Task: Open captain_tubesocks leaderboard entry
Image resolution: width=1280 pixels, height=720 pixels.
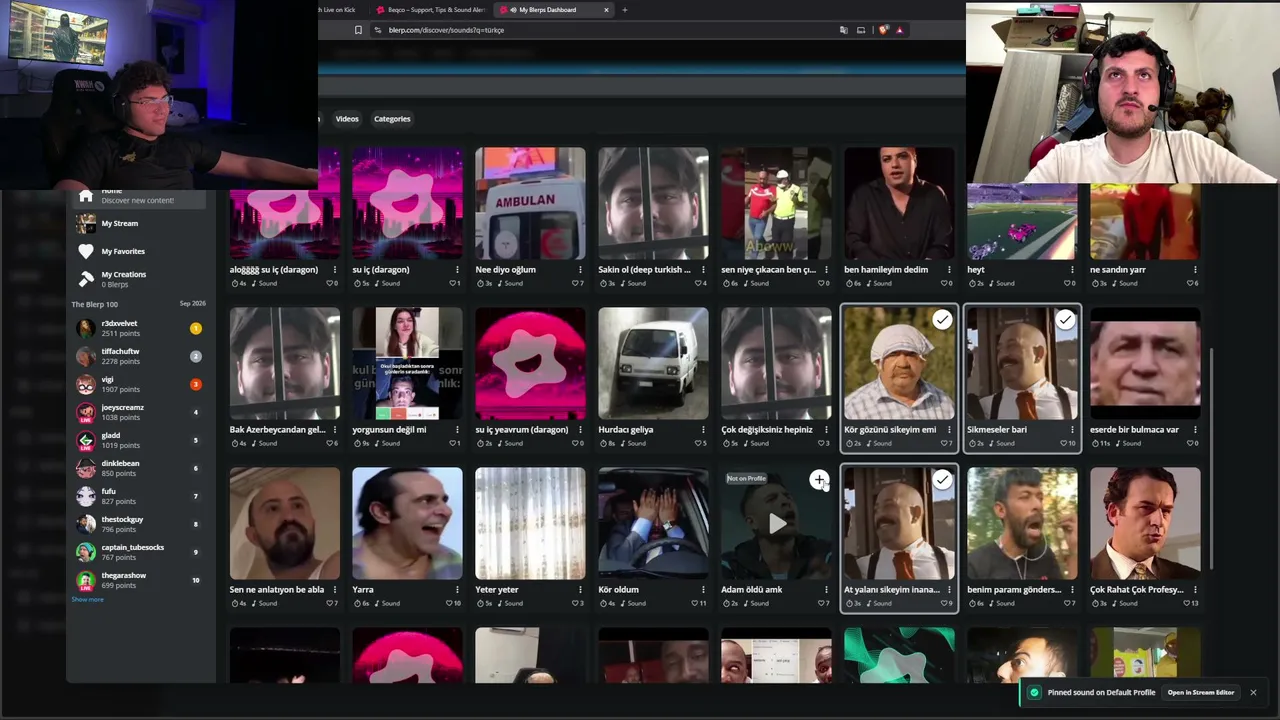Action: point(140,552)
